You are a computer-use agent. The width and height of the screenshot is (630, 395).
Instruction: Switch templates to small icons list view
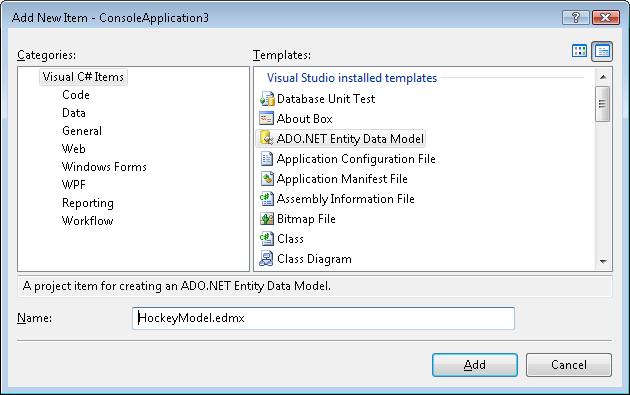[x=602, y=51]
